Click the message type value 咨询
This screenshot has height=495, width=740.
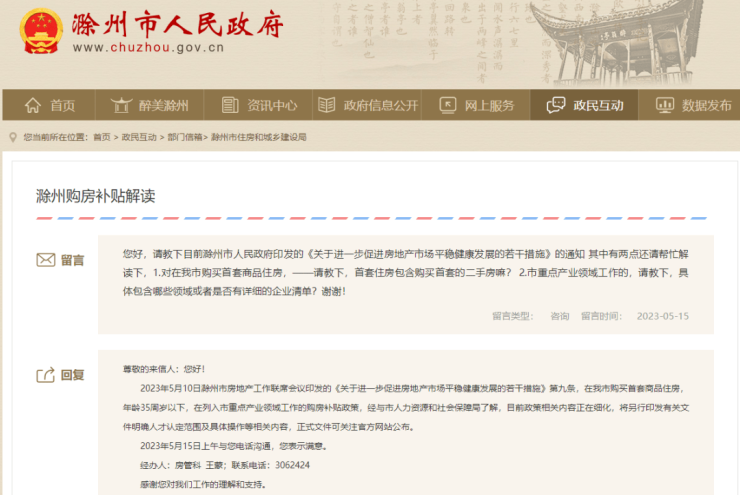coord(560,316)
